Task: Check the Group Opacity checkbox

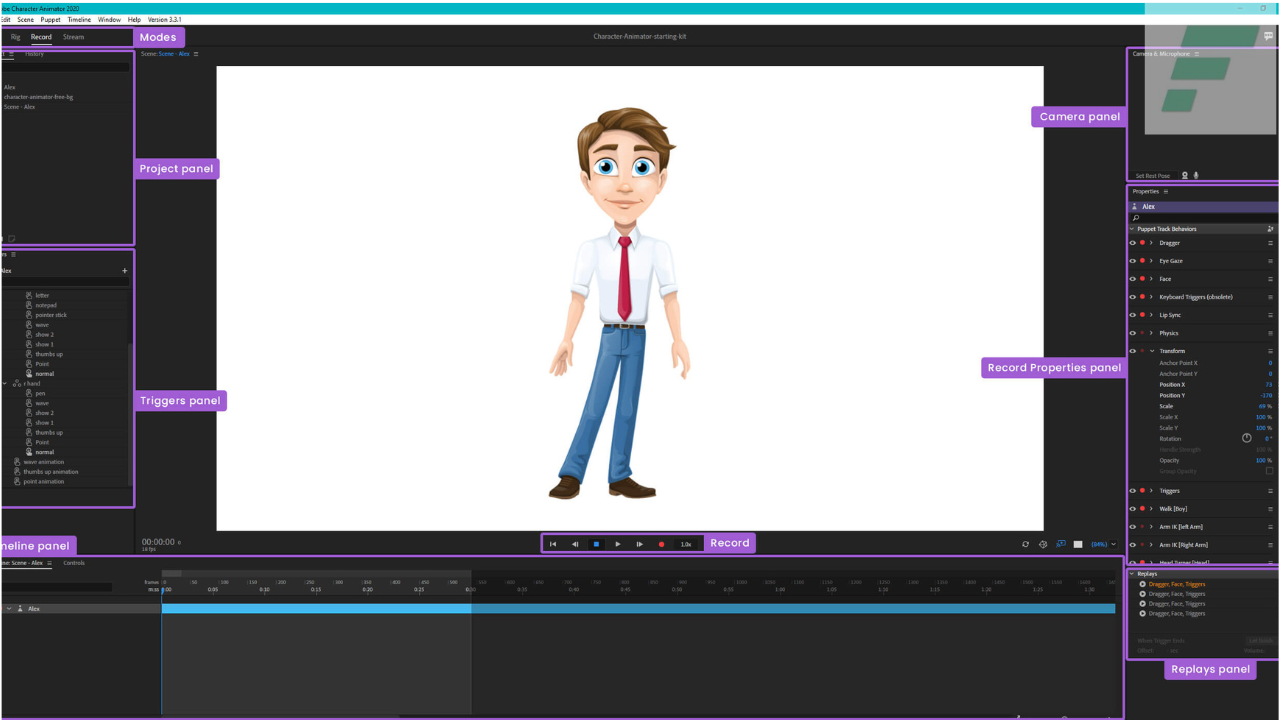Action: (x=1270, y=471)
